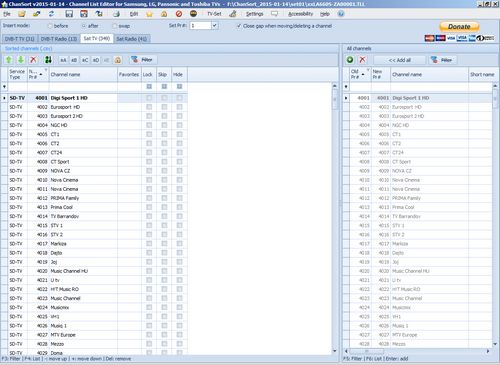Click the yellow star favorites toolbar icon
This screenshot has width=500, height=365.
[149, 14]
